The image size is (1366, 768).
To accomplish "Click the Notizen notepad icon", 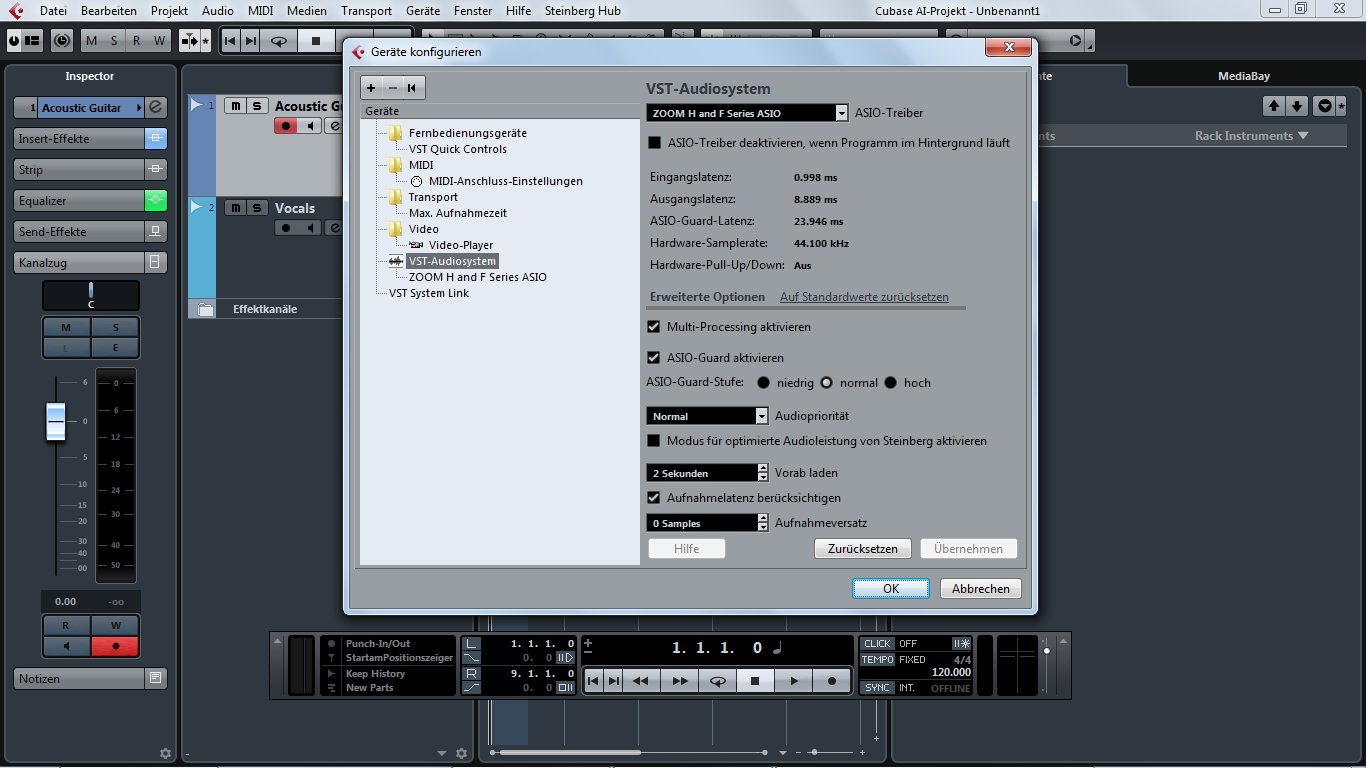I will (156, 679).
